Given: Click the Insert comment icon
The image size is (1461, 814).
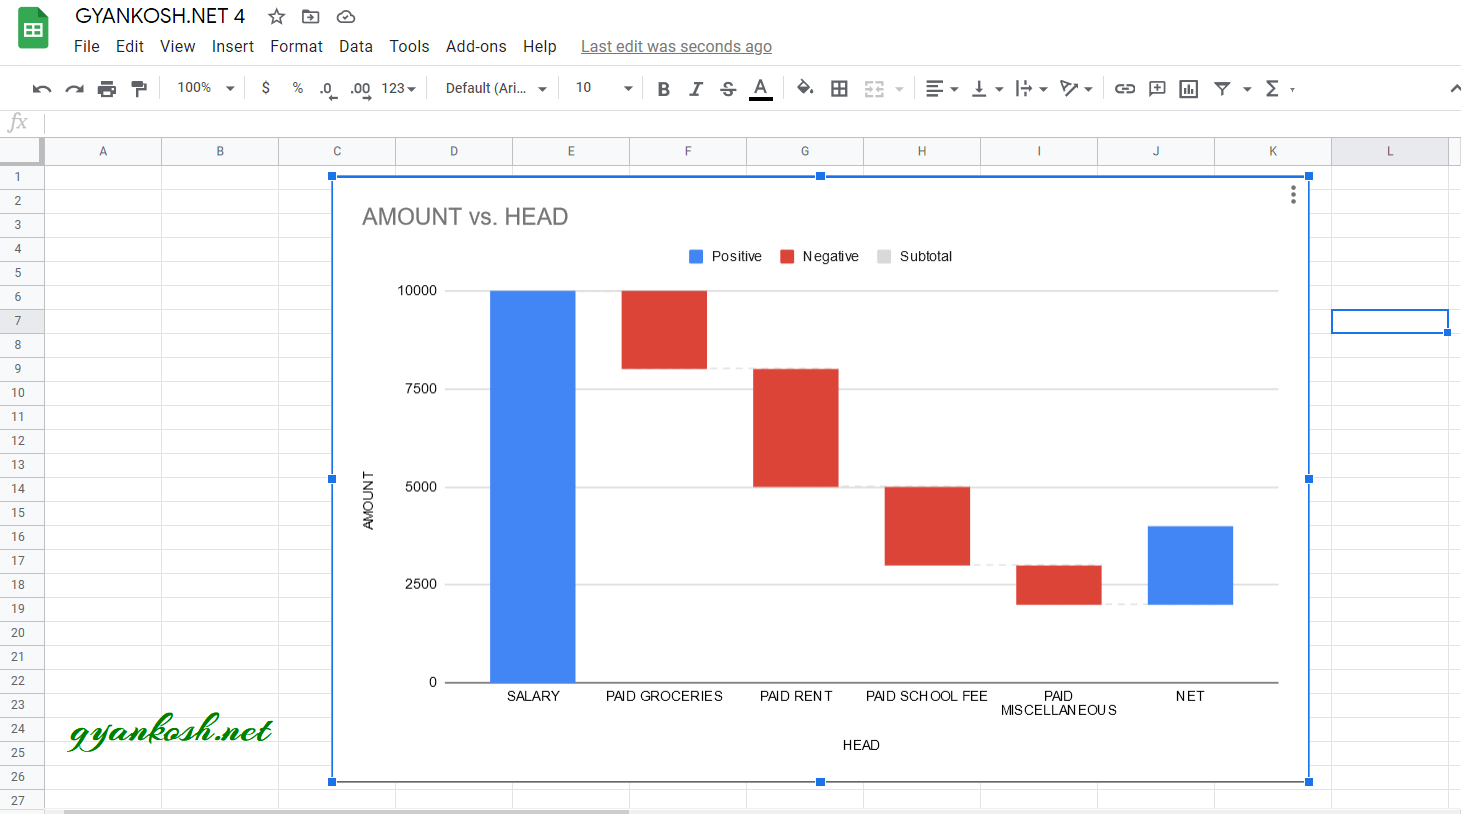Looking at the screenshot, I should point(1157,89).
